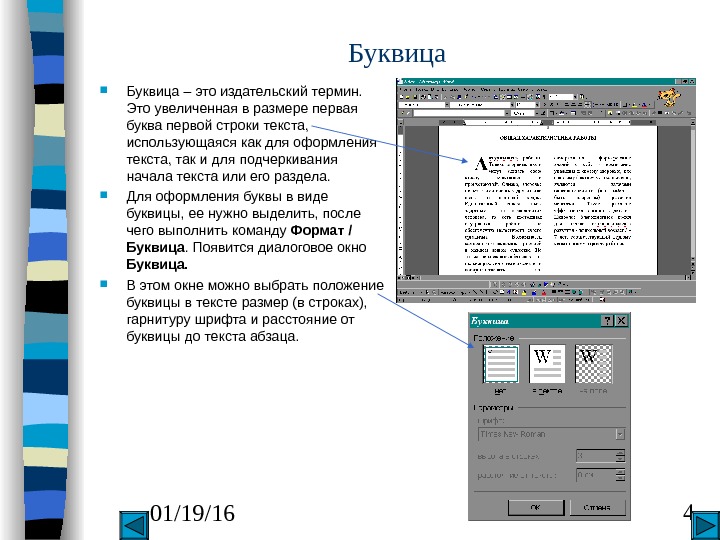This screenshot has width=720, height=540.
Task: Click the Save icon in Word toolbar
Action: pyautogui.click(x=415, y=97)
